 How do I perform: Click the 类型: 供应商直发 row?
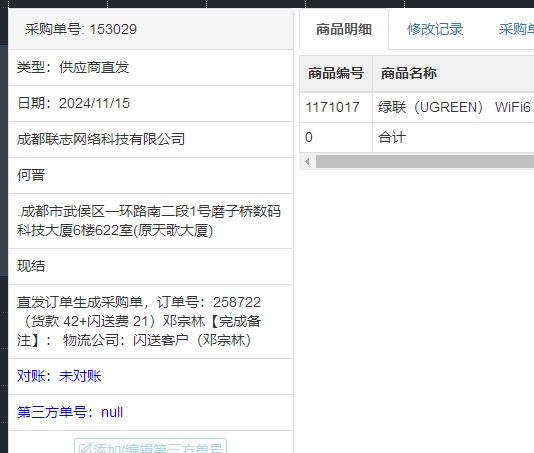pyautogui.click(x=150, y=67)
